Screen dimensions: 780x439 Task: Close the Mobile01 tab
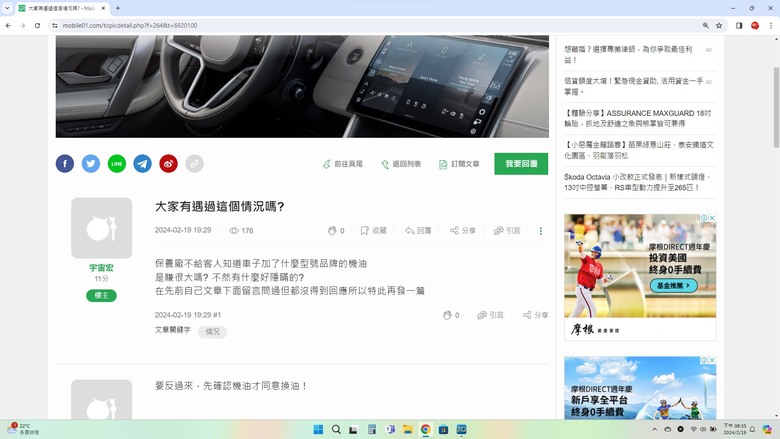pyautogui.click(x=103, y=8)
